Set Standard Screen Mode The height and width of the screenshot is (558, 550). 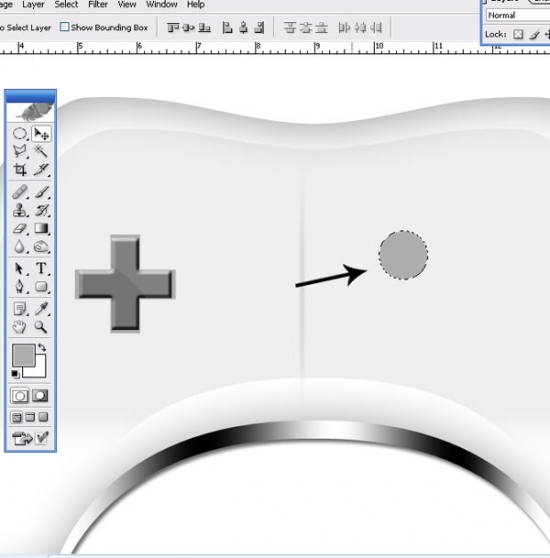pyautogui.click(x=16, y=417)
